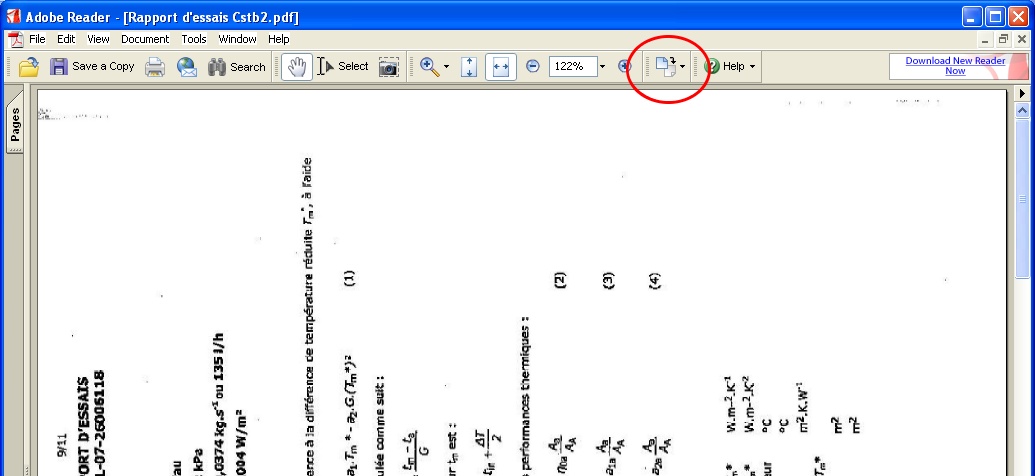Set Fit Page height view
Viewport: 1035px width, 476px height.
(469, 67)
